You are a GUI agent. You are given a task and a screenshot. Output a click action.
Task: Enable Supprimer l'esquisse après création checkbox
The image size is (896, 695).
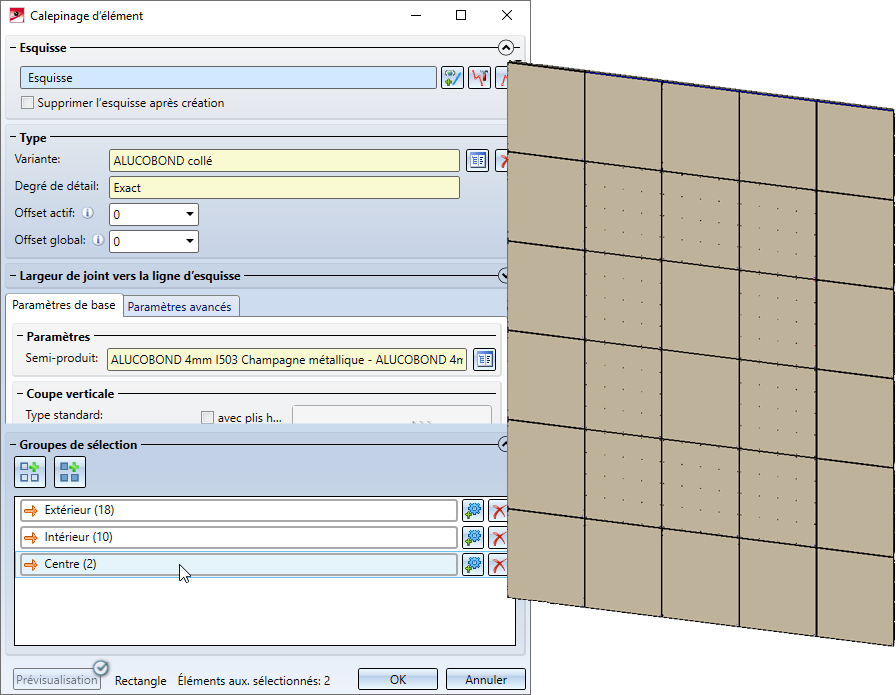(x=28, y=103)
